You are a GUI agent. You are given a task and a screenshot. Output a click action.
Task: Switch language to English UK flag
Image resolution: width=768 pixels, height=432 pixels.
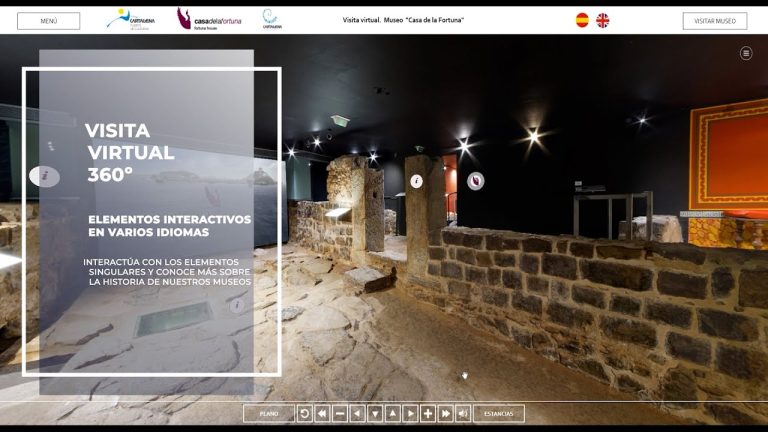(602, 20)
